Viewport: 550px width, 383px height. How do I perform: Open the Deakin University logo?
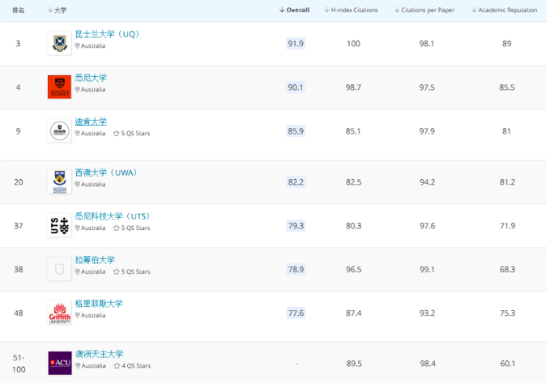(x=60, y=131)
